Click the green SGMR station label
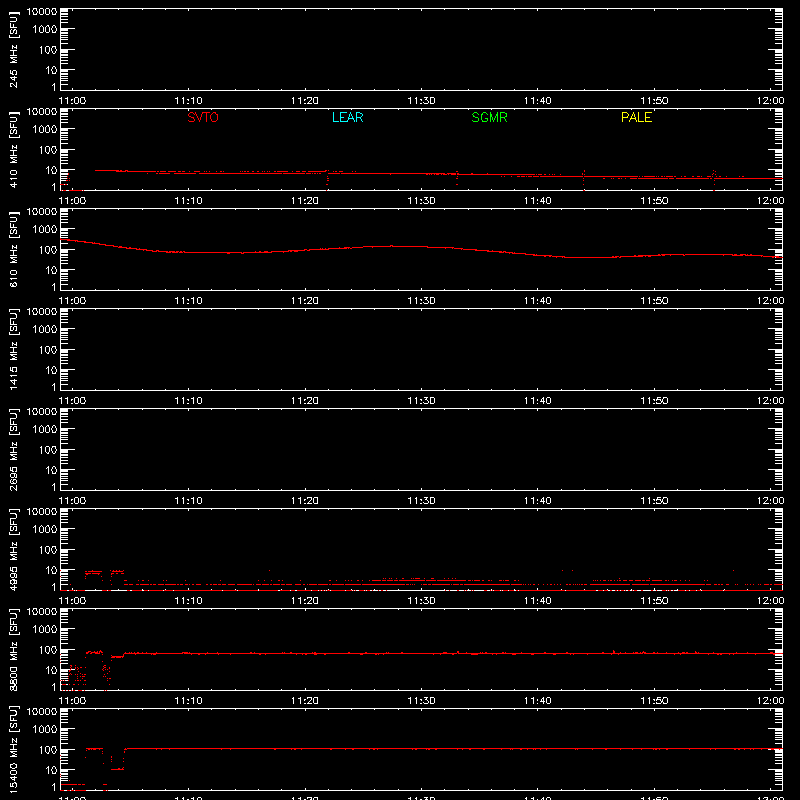Image resolution: width=800 pixels, height=800 pixels. tap(489, 117)
